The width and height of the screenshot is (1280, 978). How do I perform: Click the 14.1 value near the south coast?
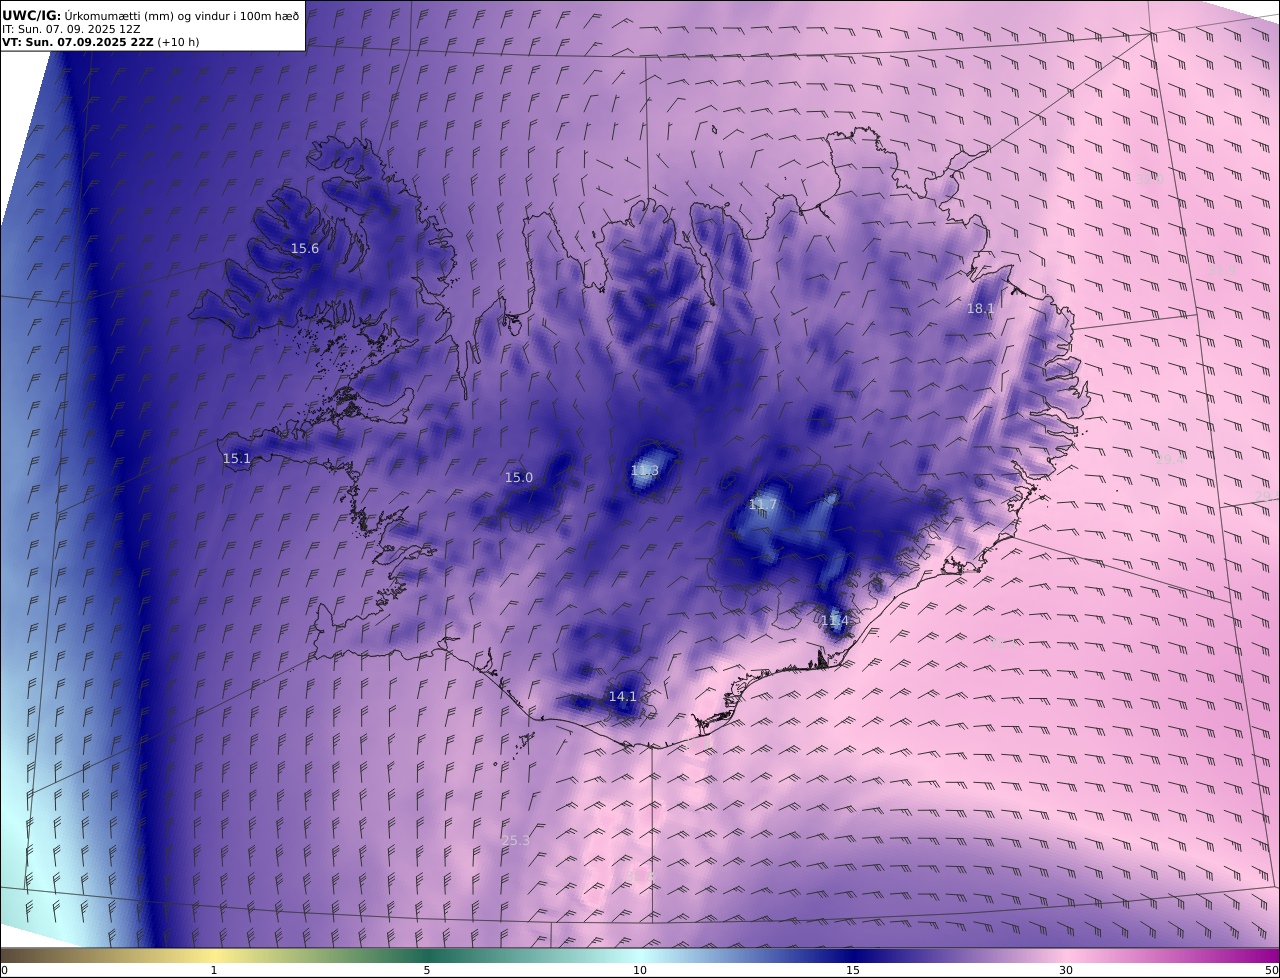(623, 697)
